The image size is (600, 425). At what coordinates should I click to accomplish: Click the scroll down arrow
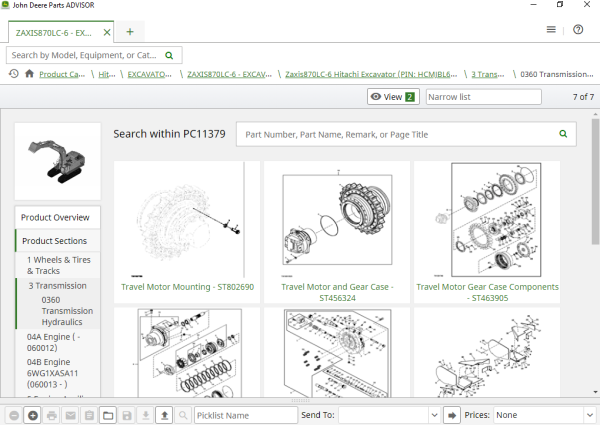(x=595, y=392)
